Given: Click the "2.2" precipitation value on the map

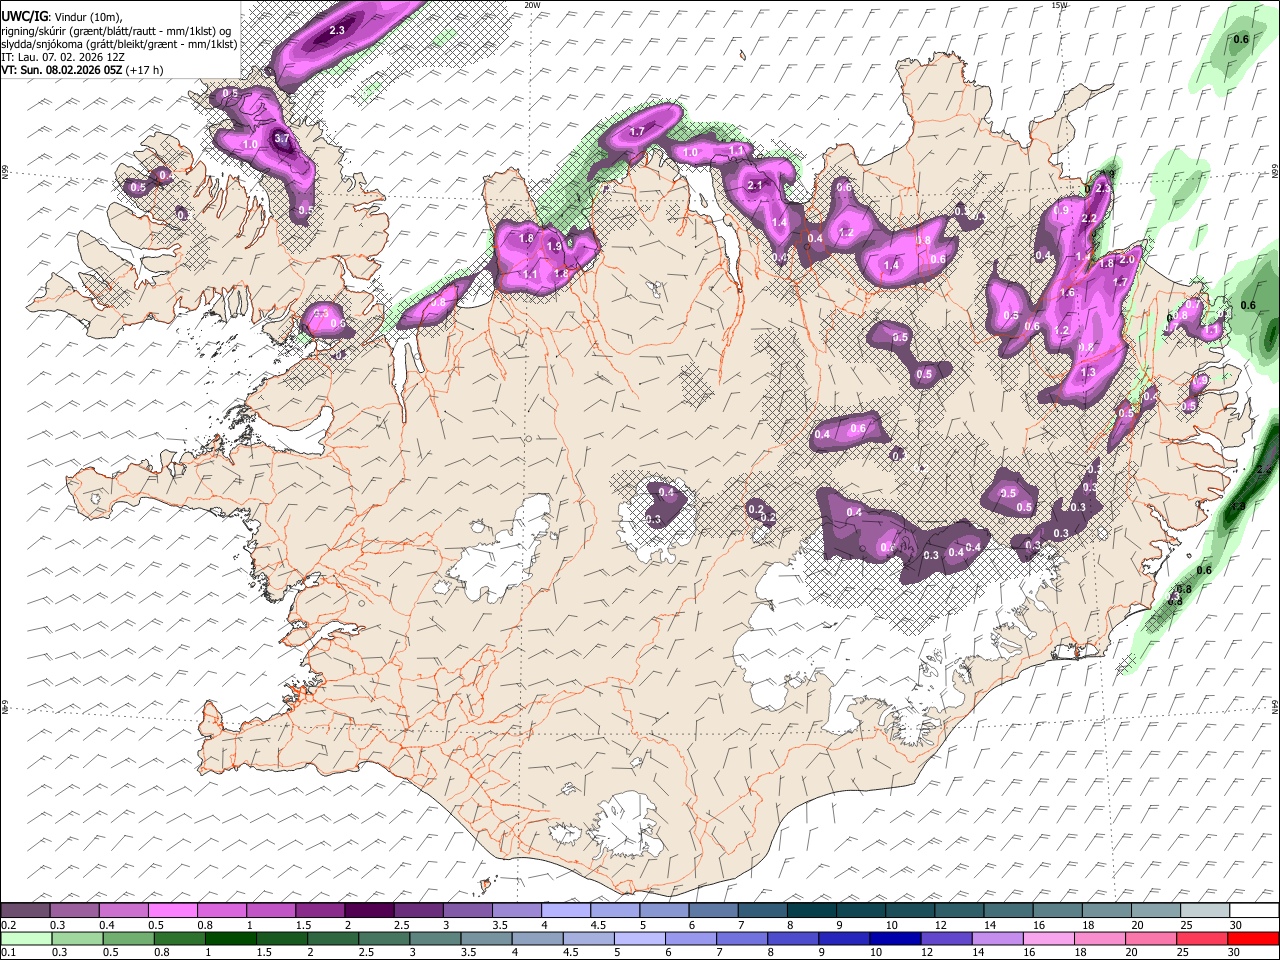Looking at the screenshot, I should 1090,218.
